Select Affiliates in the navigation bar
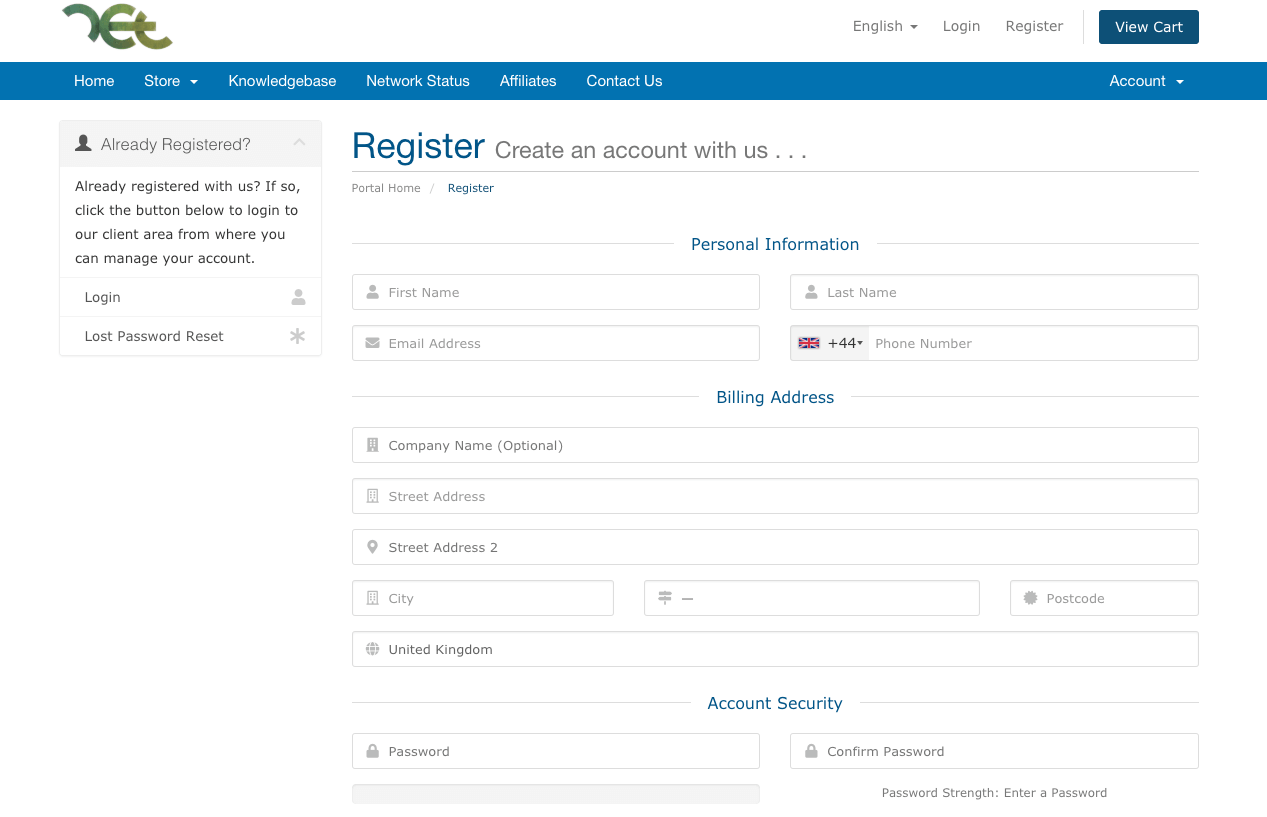This screenshot has height=817, width=1267. pos(528,81)
